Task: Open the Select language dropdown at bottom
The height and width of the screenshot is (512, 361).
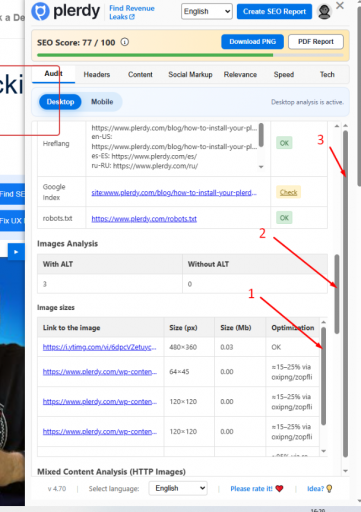Action: coord(178,488)
